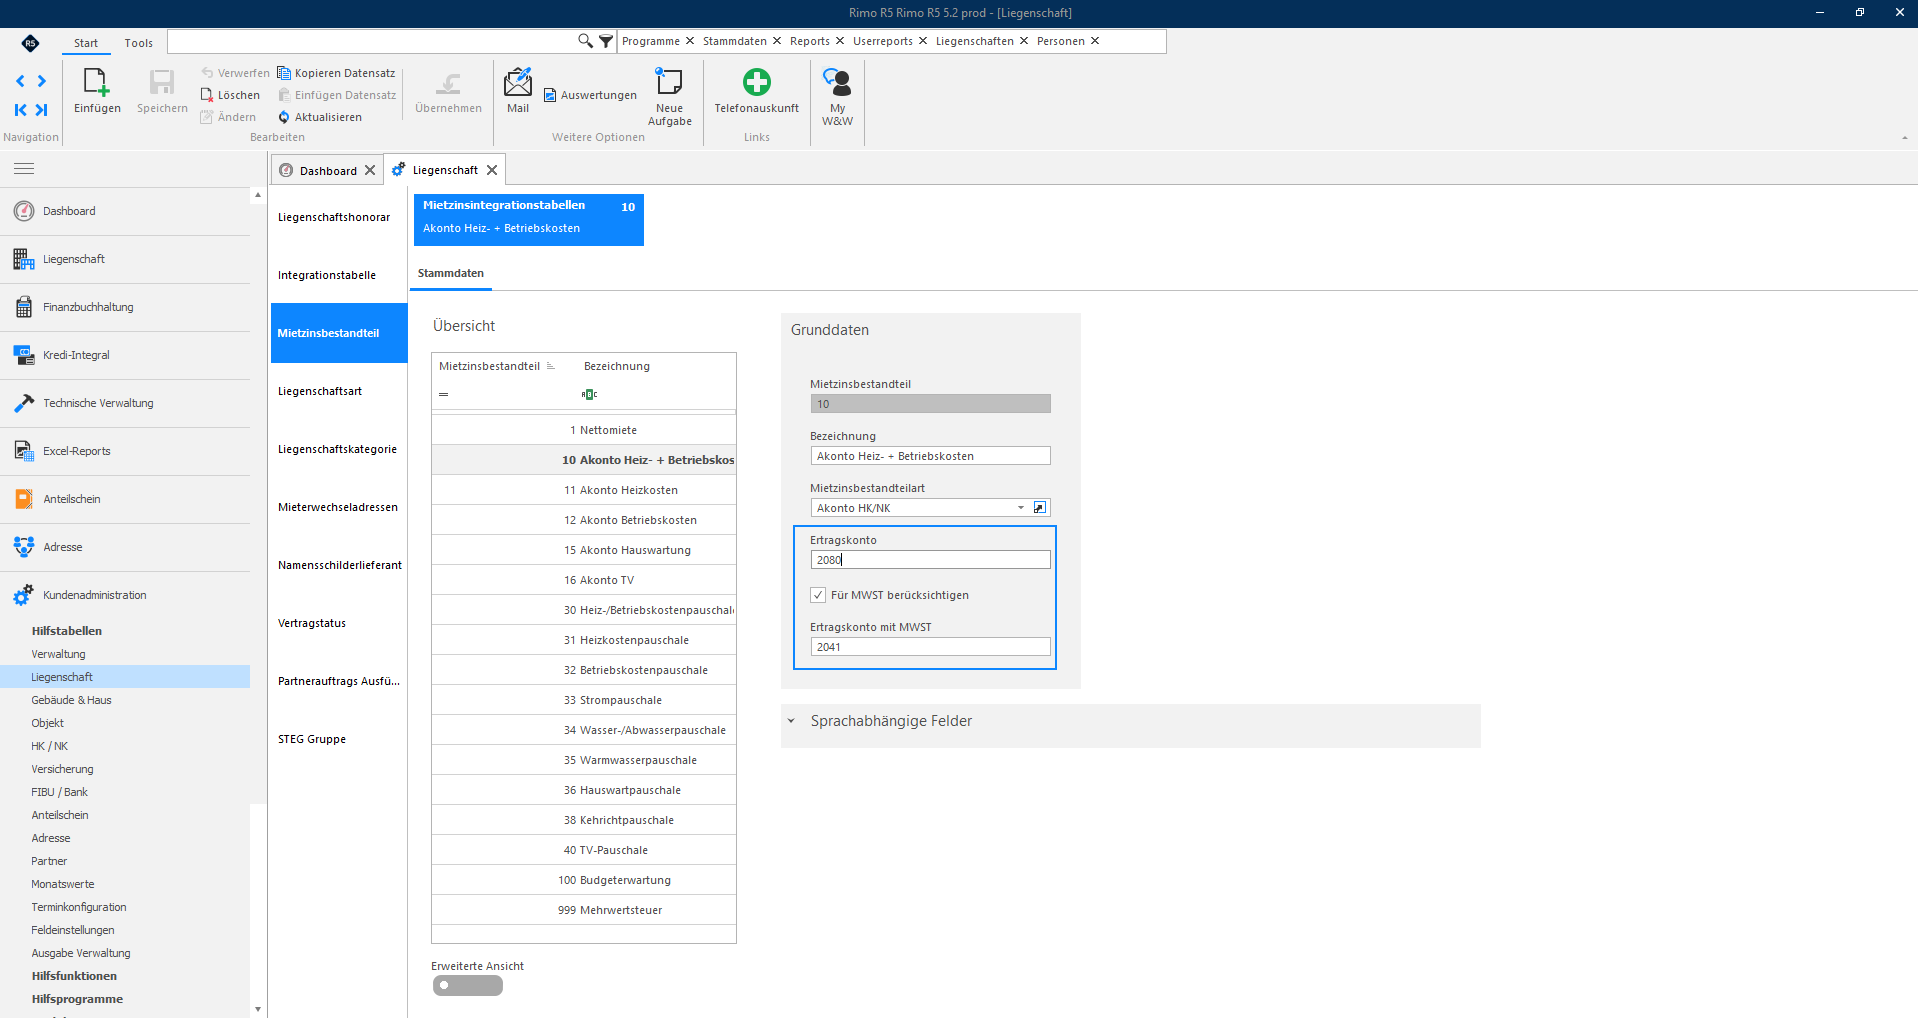Click the Übernehmen icon
1918x1018 pixels.
(448, 84)
